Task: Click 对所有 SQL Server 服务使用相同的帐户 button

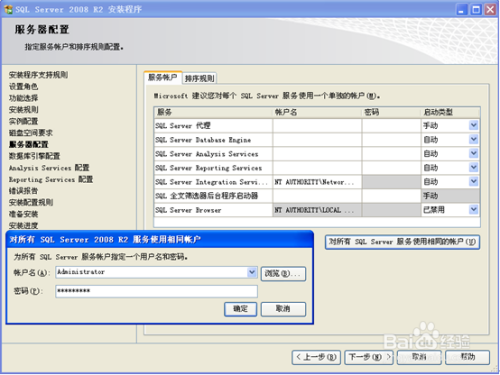Action: 402,242
